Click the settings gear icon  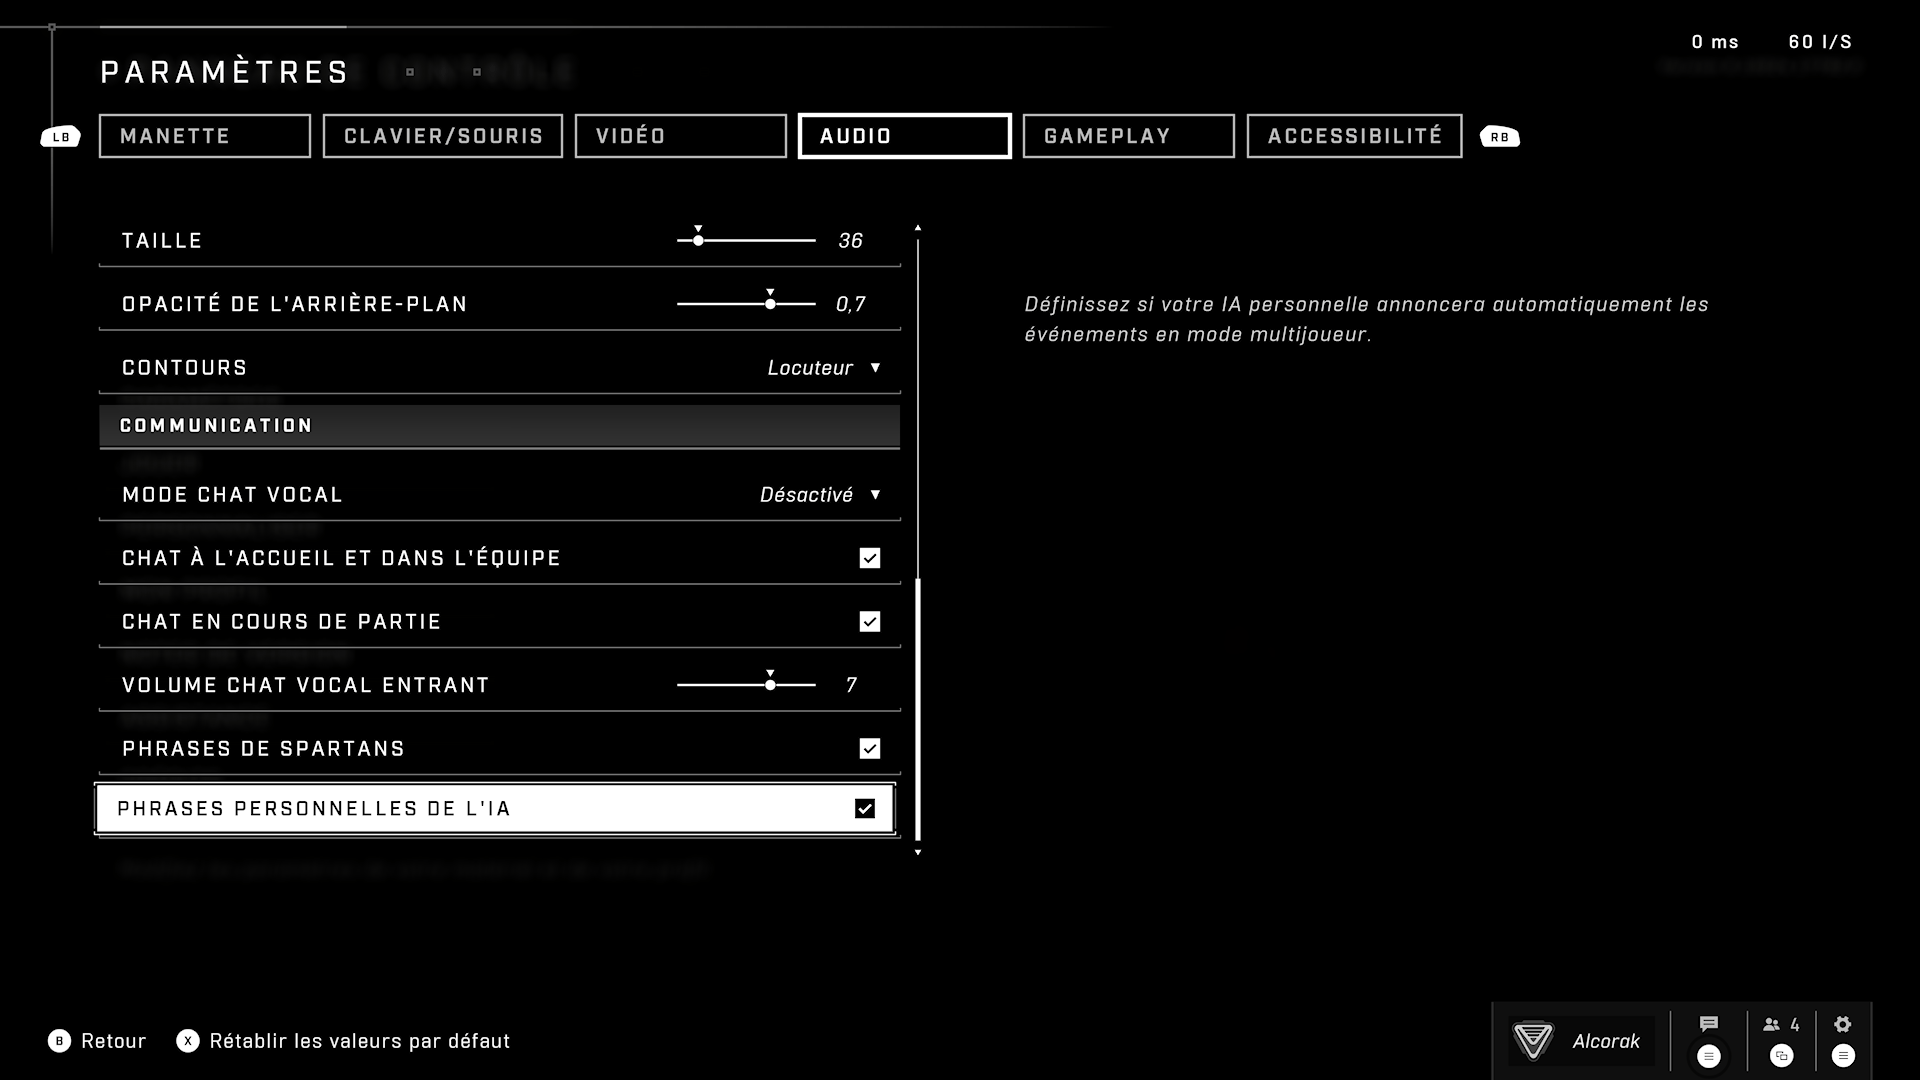(1842, 1024)
